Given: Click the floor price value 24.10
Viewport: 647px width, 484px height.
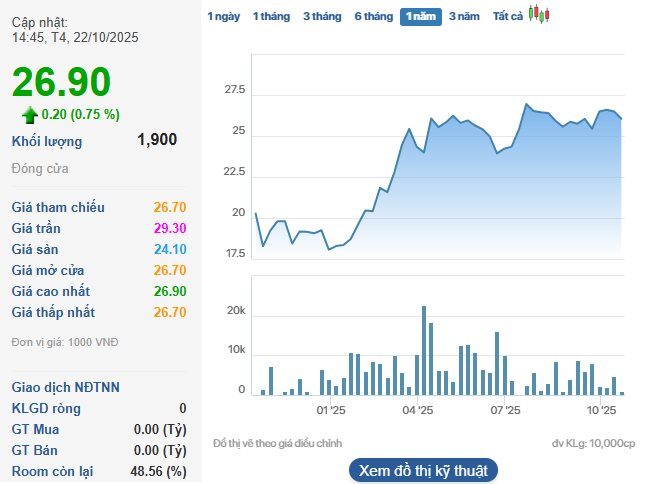Looking at the screenshot, I should coord(169,249).
